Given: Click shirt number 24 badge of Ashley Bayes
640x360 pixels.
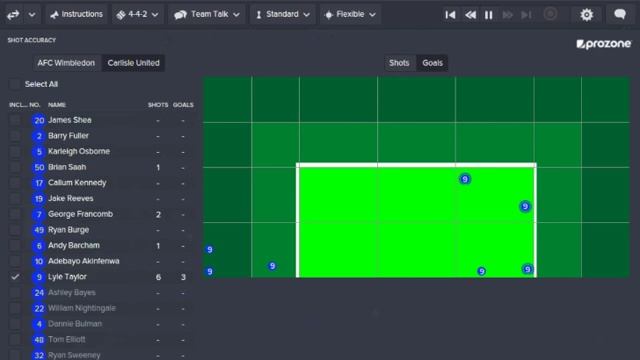Looking at the screenshot, I should (x=39, y=293).
